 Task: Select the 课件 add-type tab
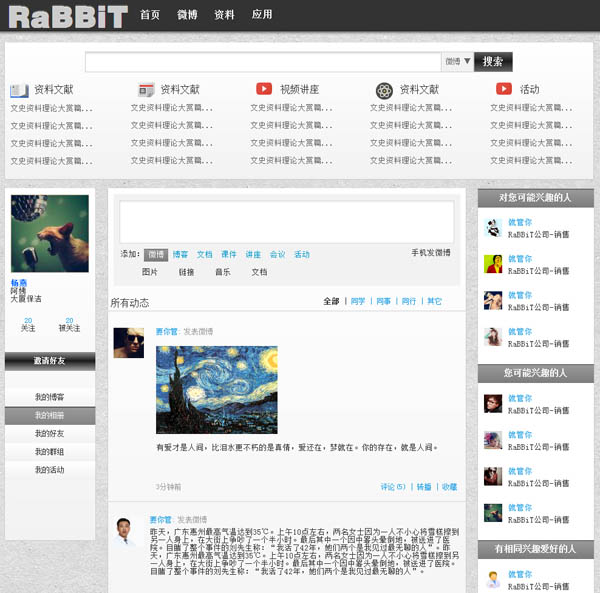[x=229, y=254]
